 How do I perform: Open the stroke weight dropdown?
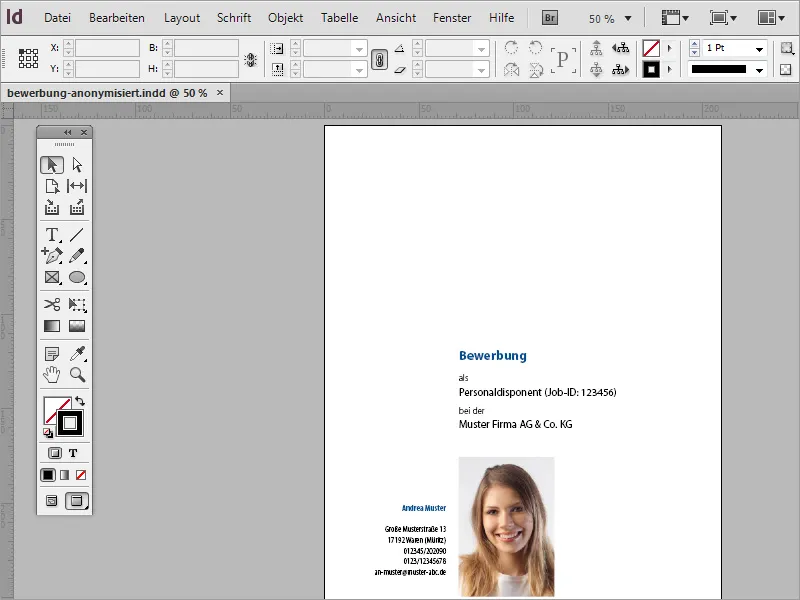pyautogui.click(x=759, y=50)
